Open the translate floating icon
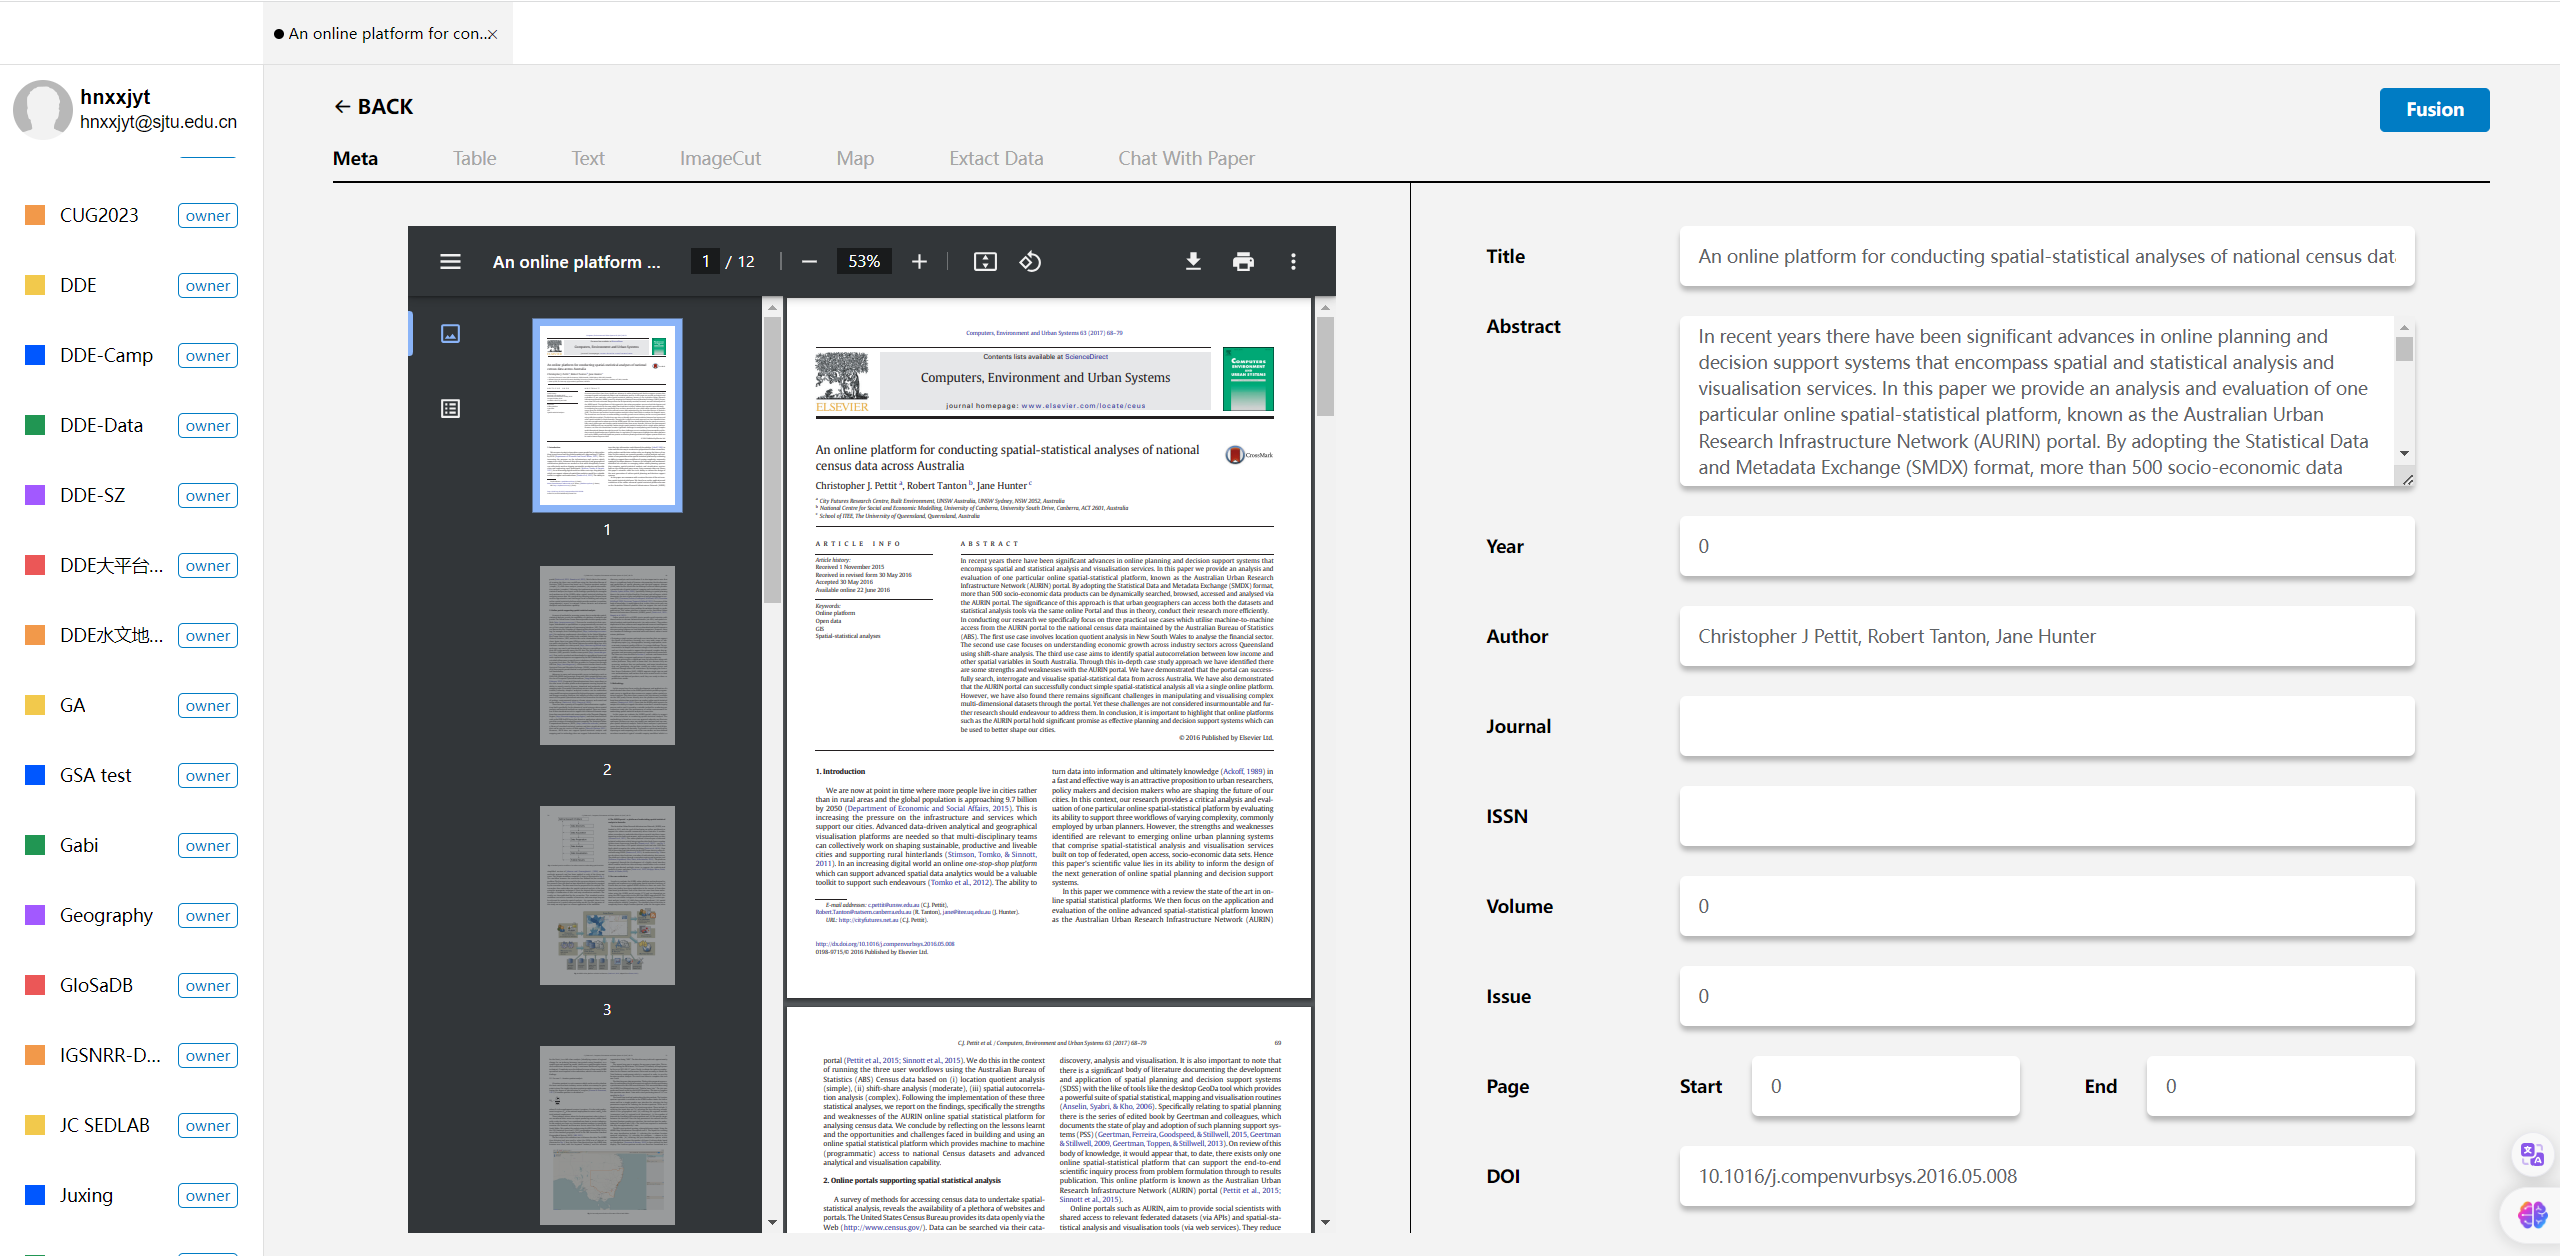Viewport: 2560px width, 1256px height. coord(2531,1154)
